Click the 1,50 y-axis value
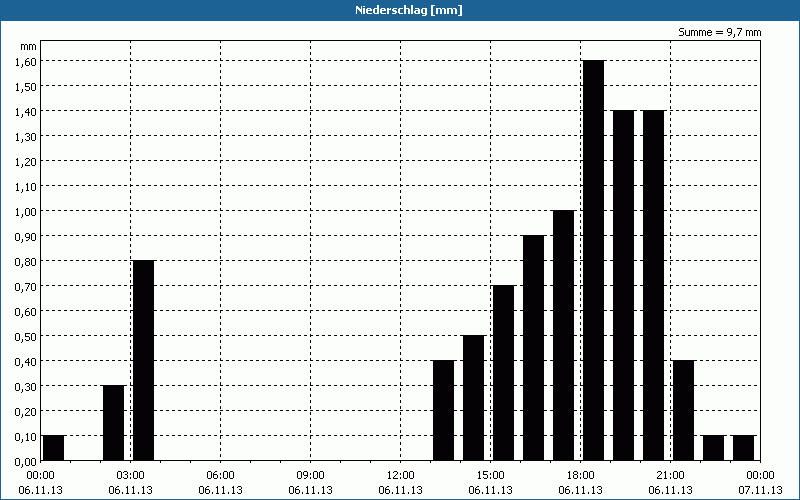 26,86
